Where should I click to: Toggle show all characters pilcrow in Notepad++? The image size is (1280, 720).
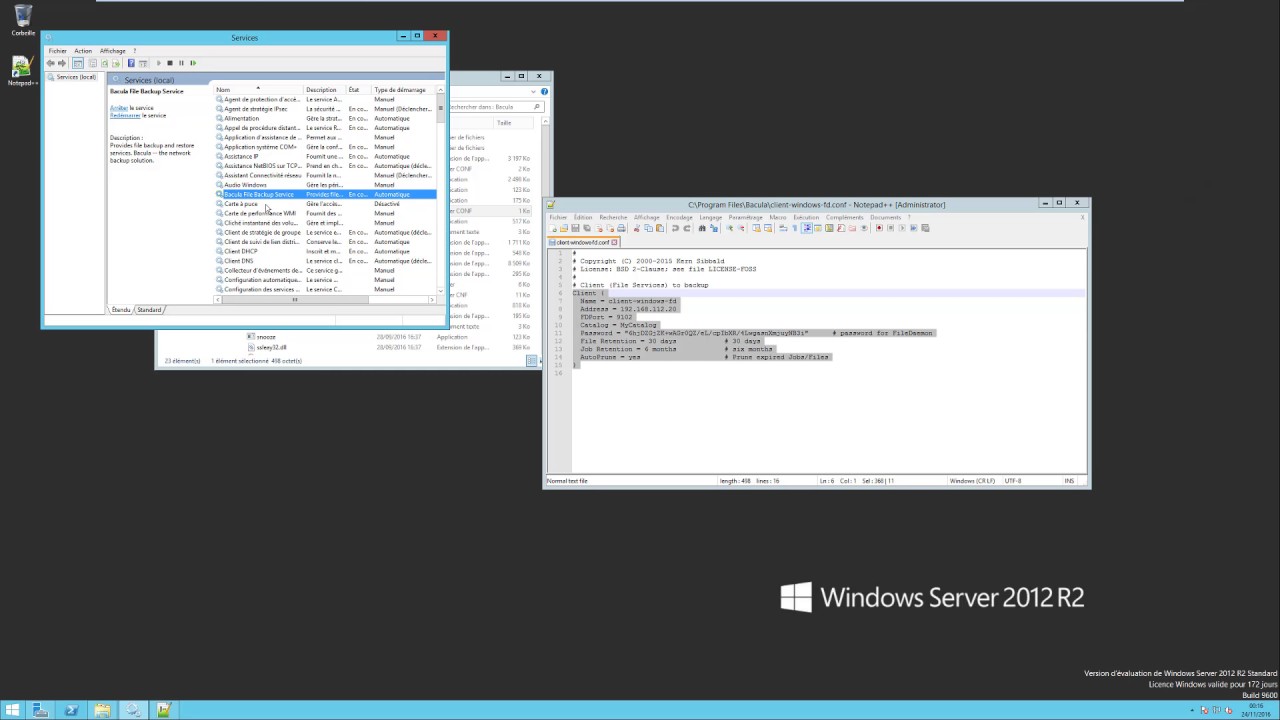[795, 228]
